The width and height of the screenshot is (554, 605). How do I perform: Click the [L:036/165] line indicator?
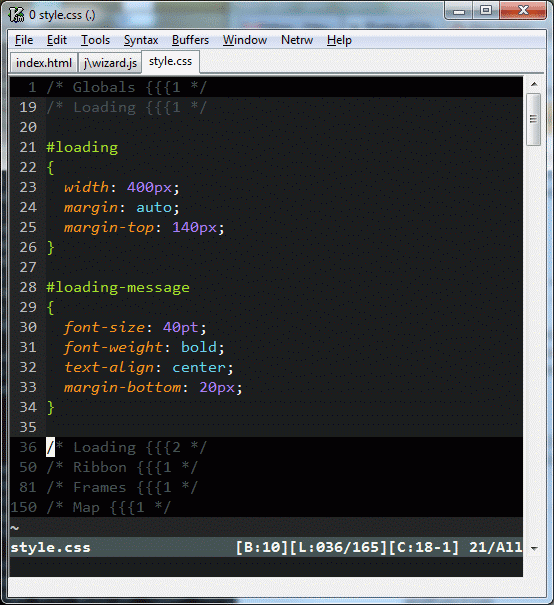coord(338,548)
